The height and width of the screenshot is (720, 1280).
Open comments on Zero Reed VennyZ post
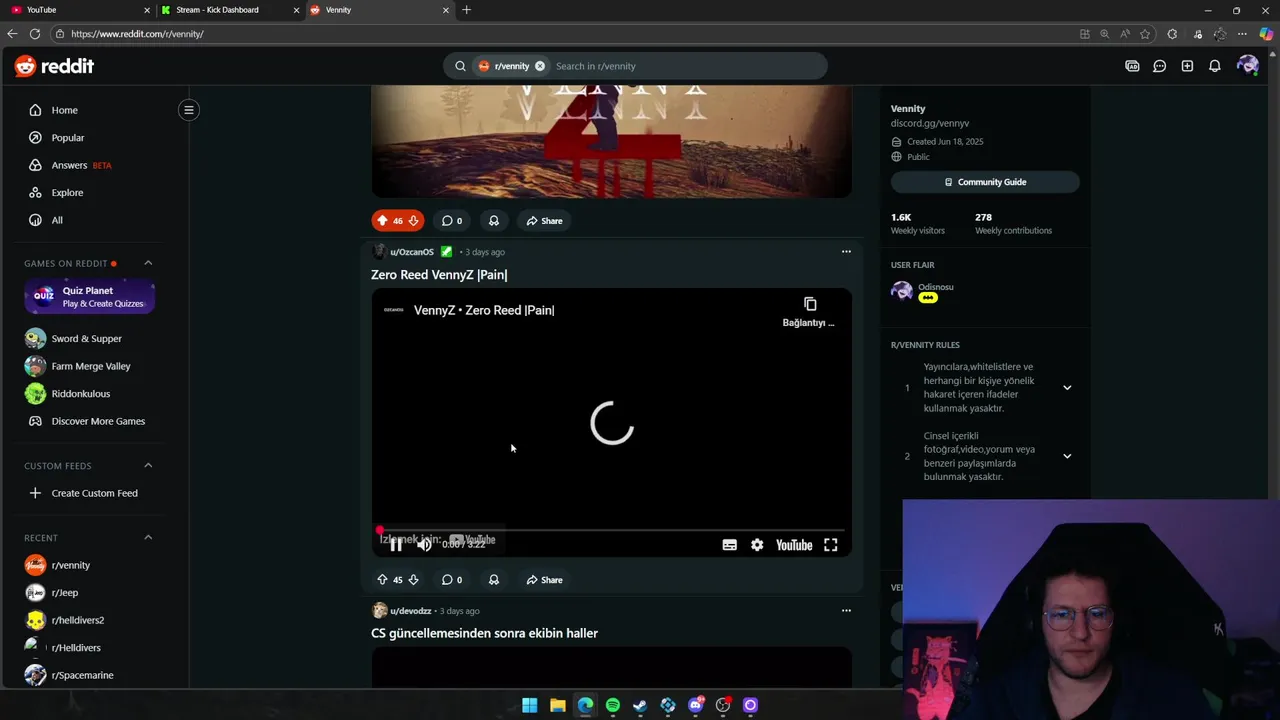click(452, 580)
